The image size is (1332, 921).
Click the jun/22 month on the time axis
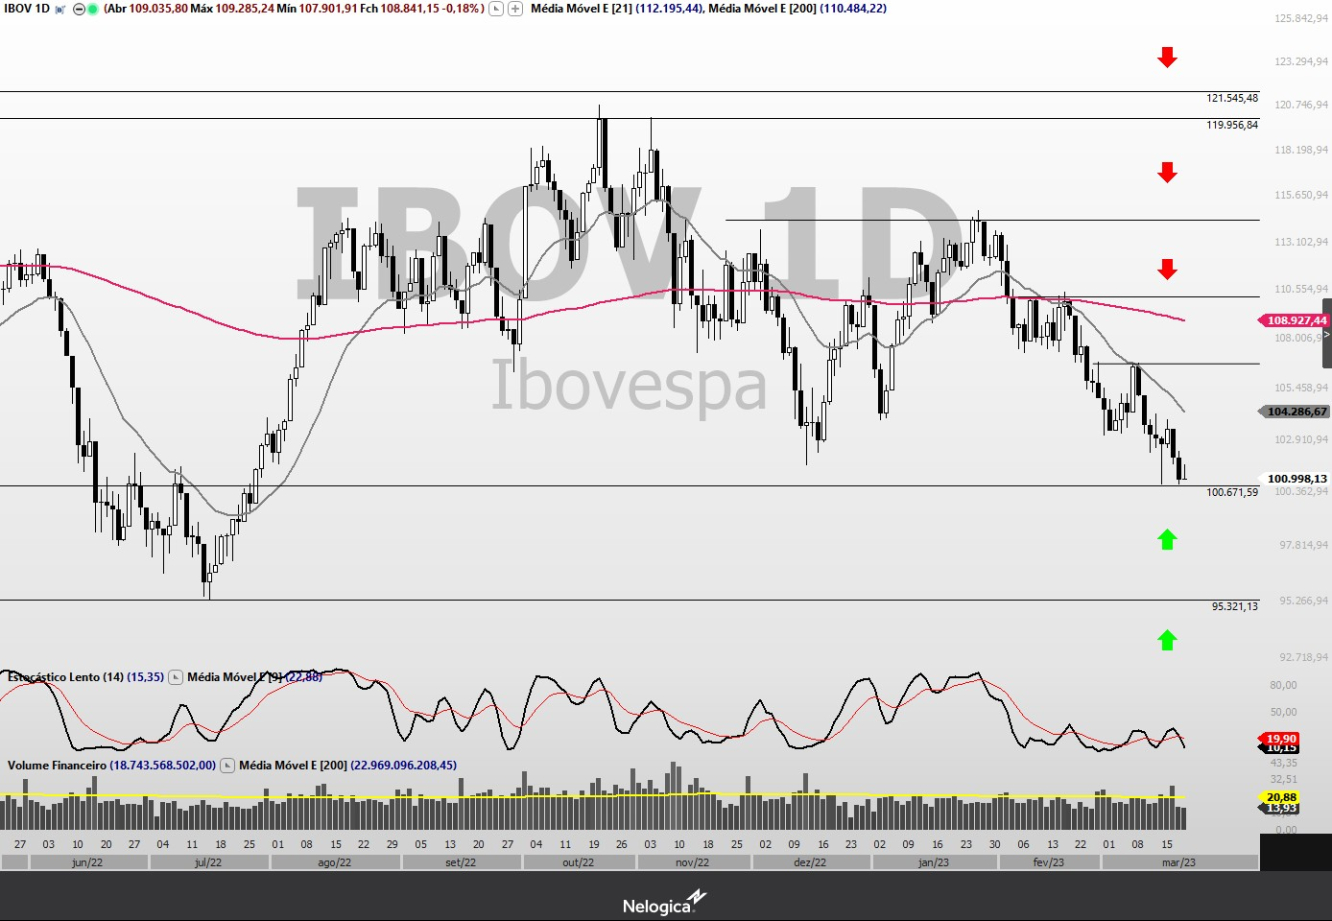coord(88,862)
